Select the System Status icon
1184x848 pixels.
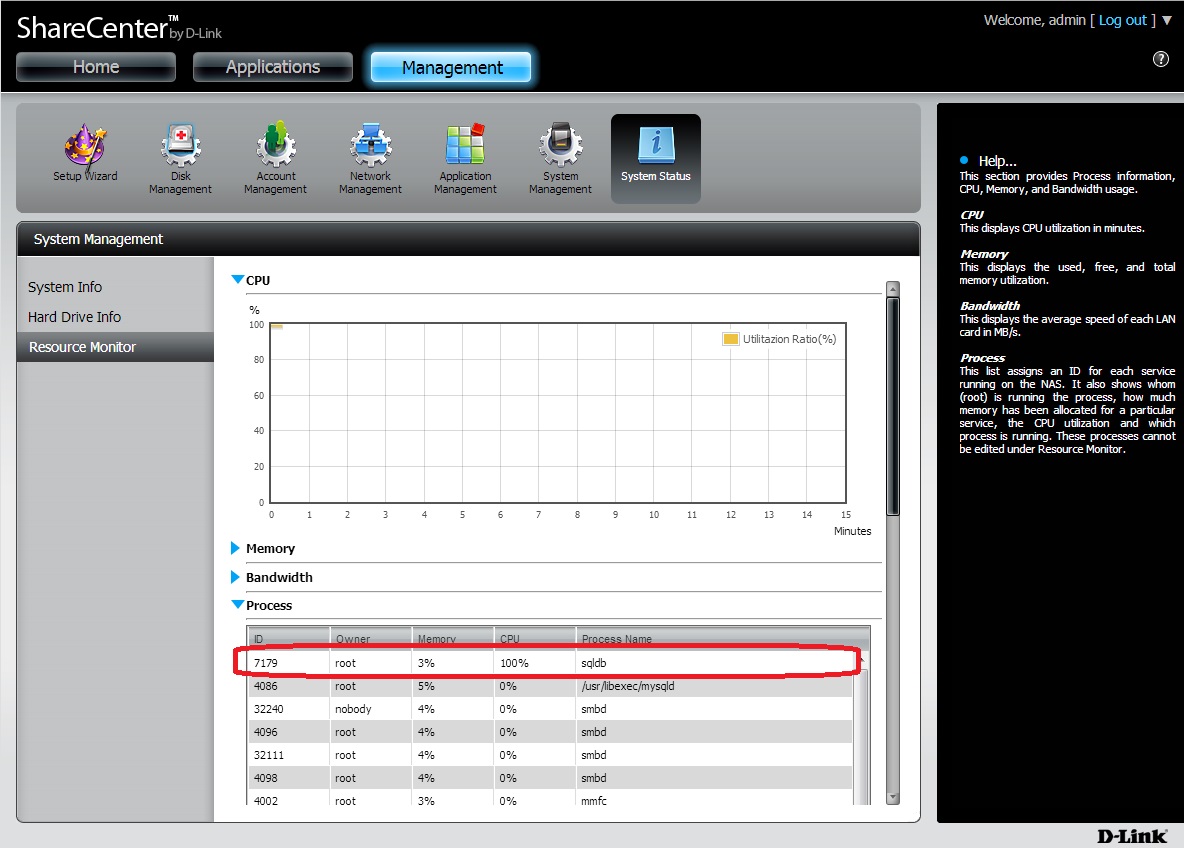pyautogui.click(x=655, y=155)
